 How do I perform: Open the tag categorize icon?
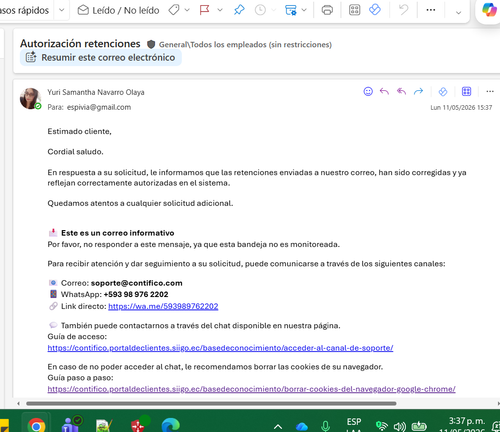click(x=174, y=10)
